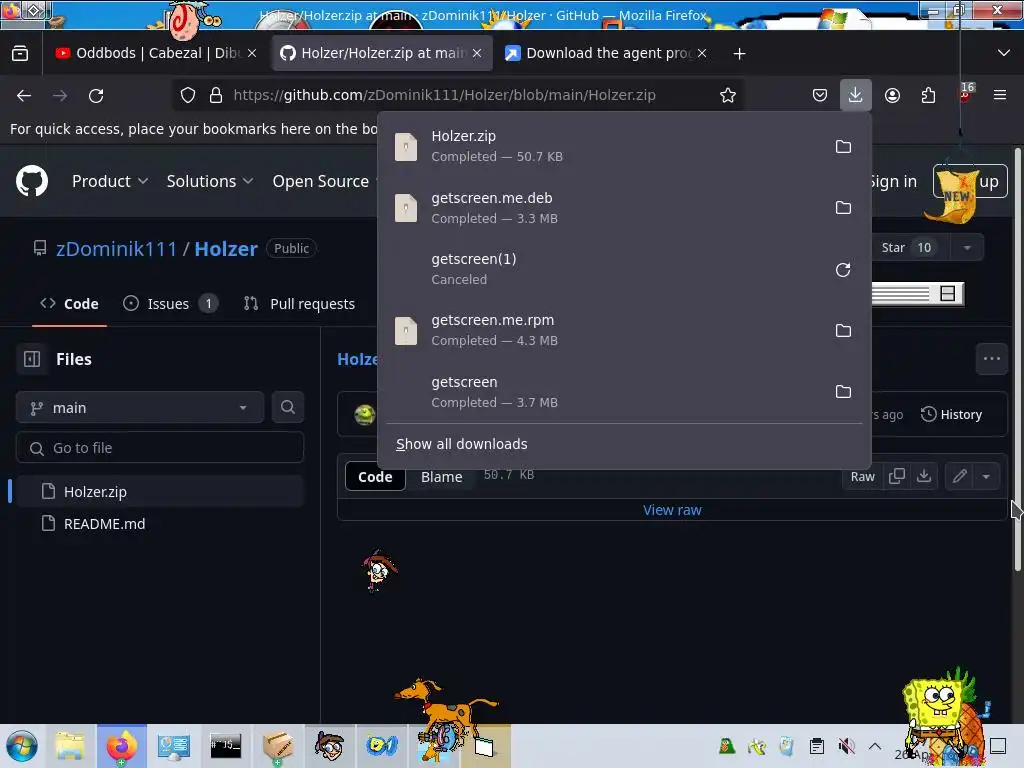Viewport: 1024px width, 768px height.
Task: Select the Code view button
Action: pos(375,477)
